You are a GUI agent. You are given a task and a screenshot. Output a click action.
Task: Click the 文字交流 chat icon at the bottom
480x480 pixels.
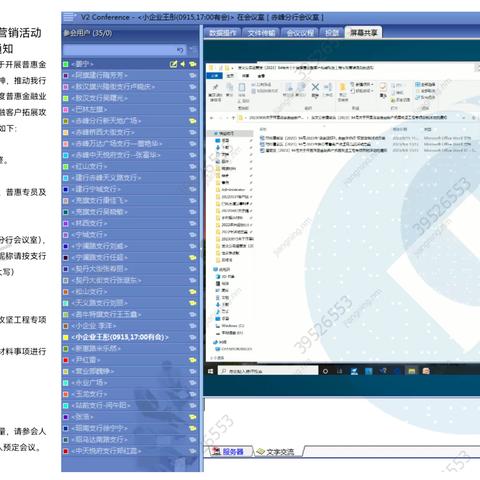pyautogui.click(x=261, y=452)
